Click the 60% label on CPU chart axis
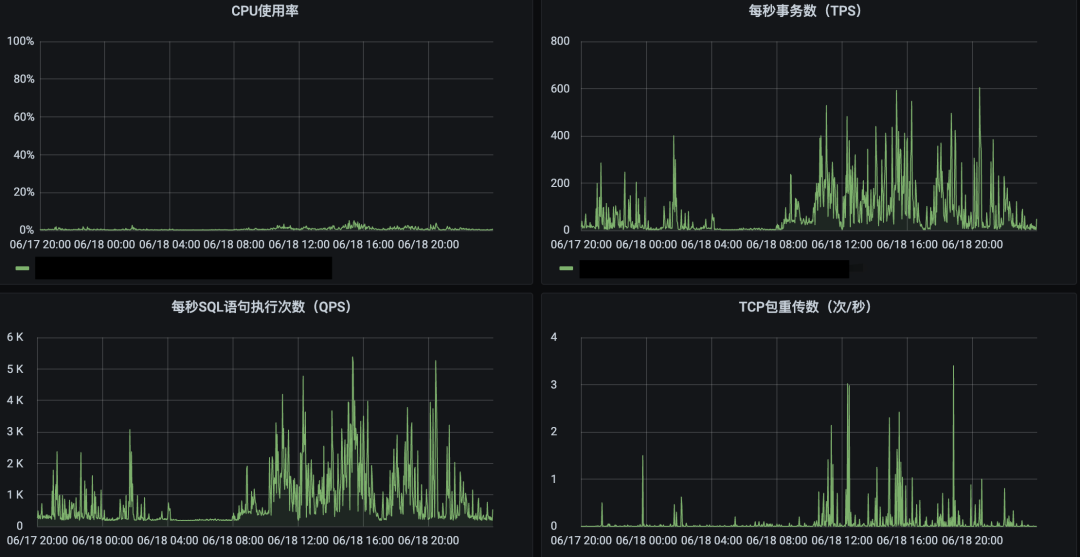 pos(23,117)
